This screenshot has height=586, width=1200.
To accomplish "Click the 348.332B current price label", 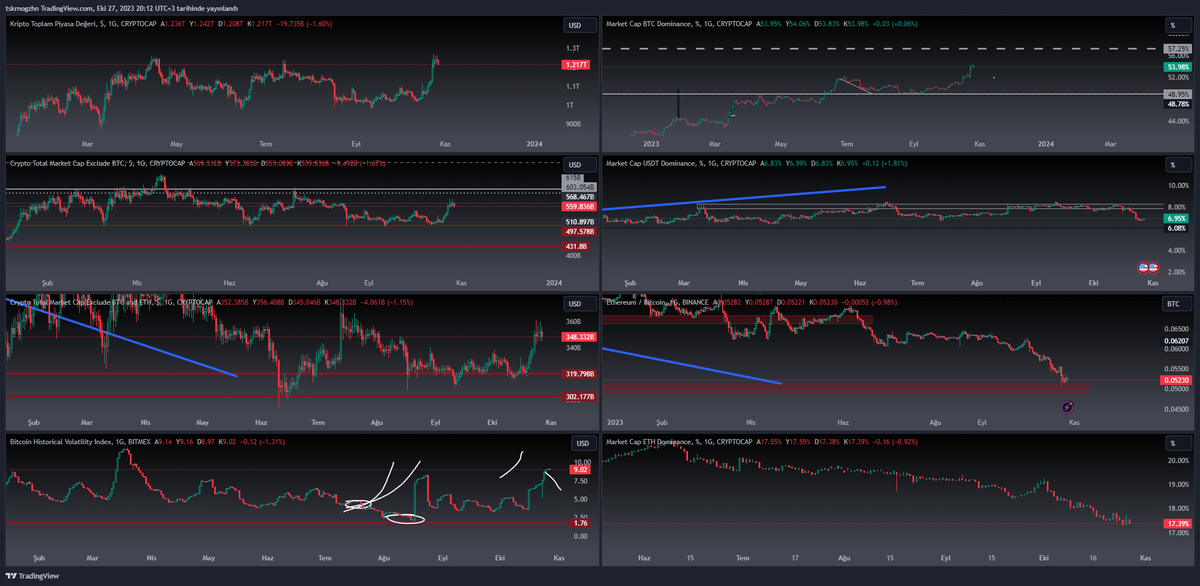I will [x=581, y=337].
